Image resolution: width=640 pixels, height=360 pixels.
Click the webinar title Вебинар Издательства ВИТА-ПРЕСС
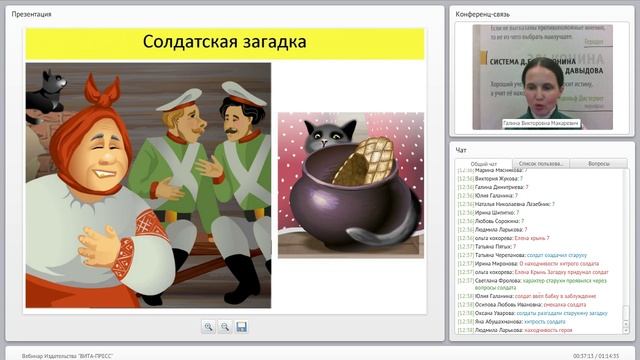(x=67, y=356)
